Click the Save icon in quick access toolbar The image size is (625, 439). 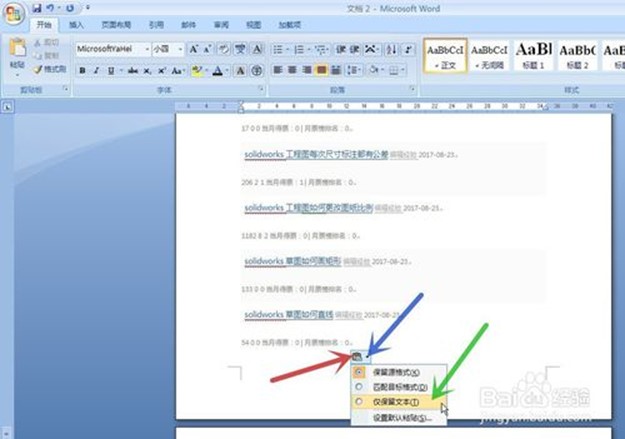tap(37, 8)
